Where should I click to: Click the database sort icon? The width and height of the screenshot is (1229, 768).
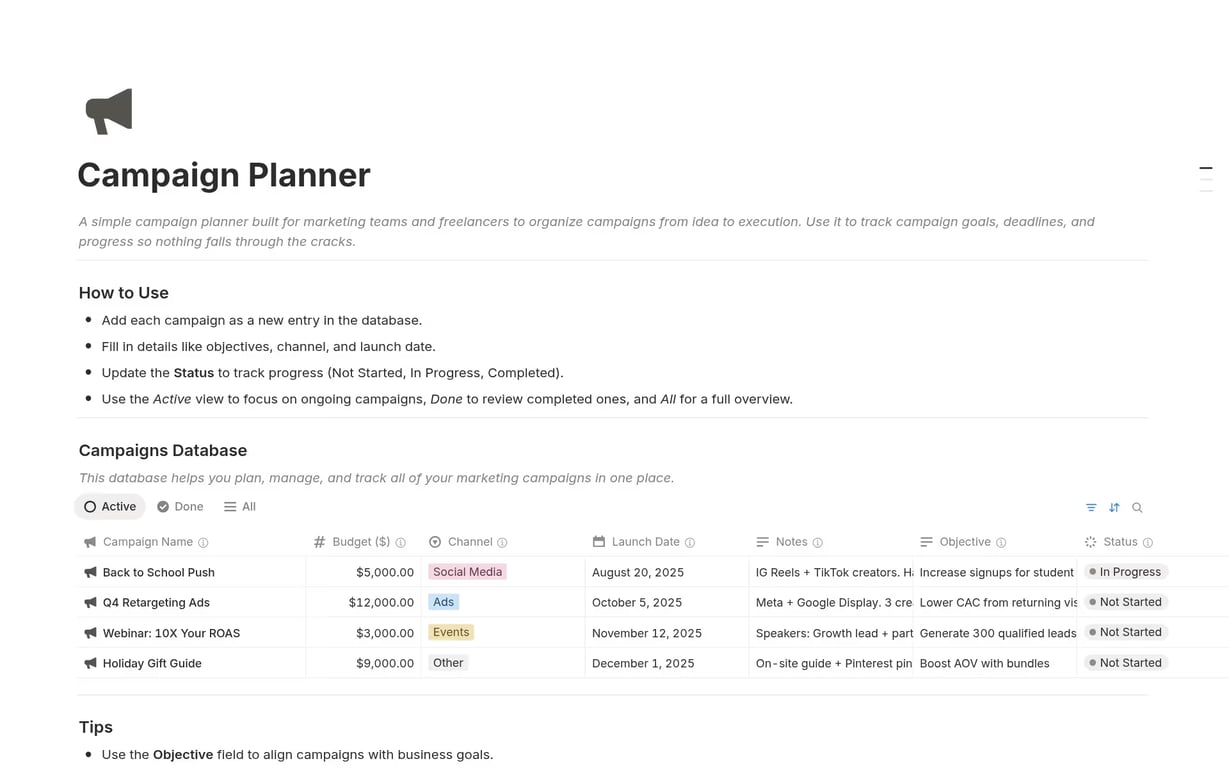point(1114,508)
